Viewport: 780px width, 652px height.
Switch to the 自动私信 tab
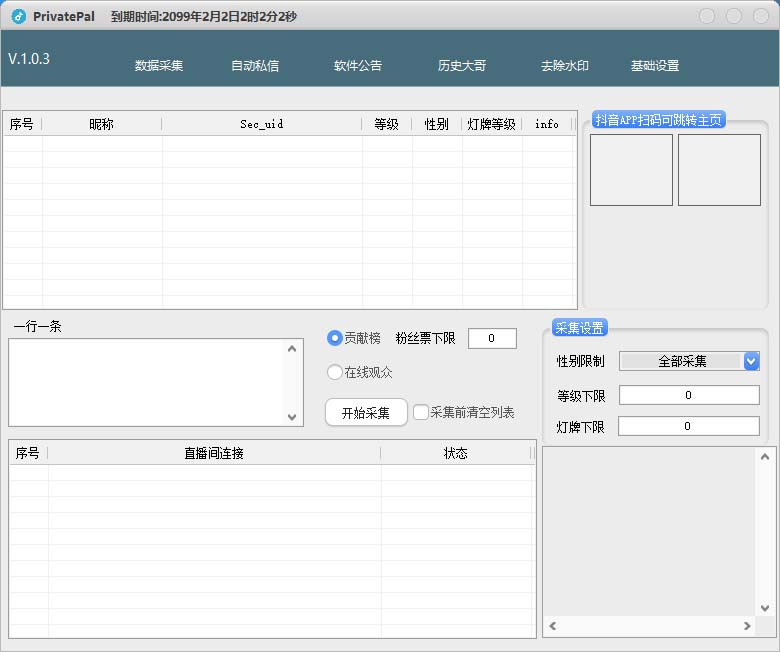(255, 66)
